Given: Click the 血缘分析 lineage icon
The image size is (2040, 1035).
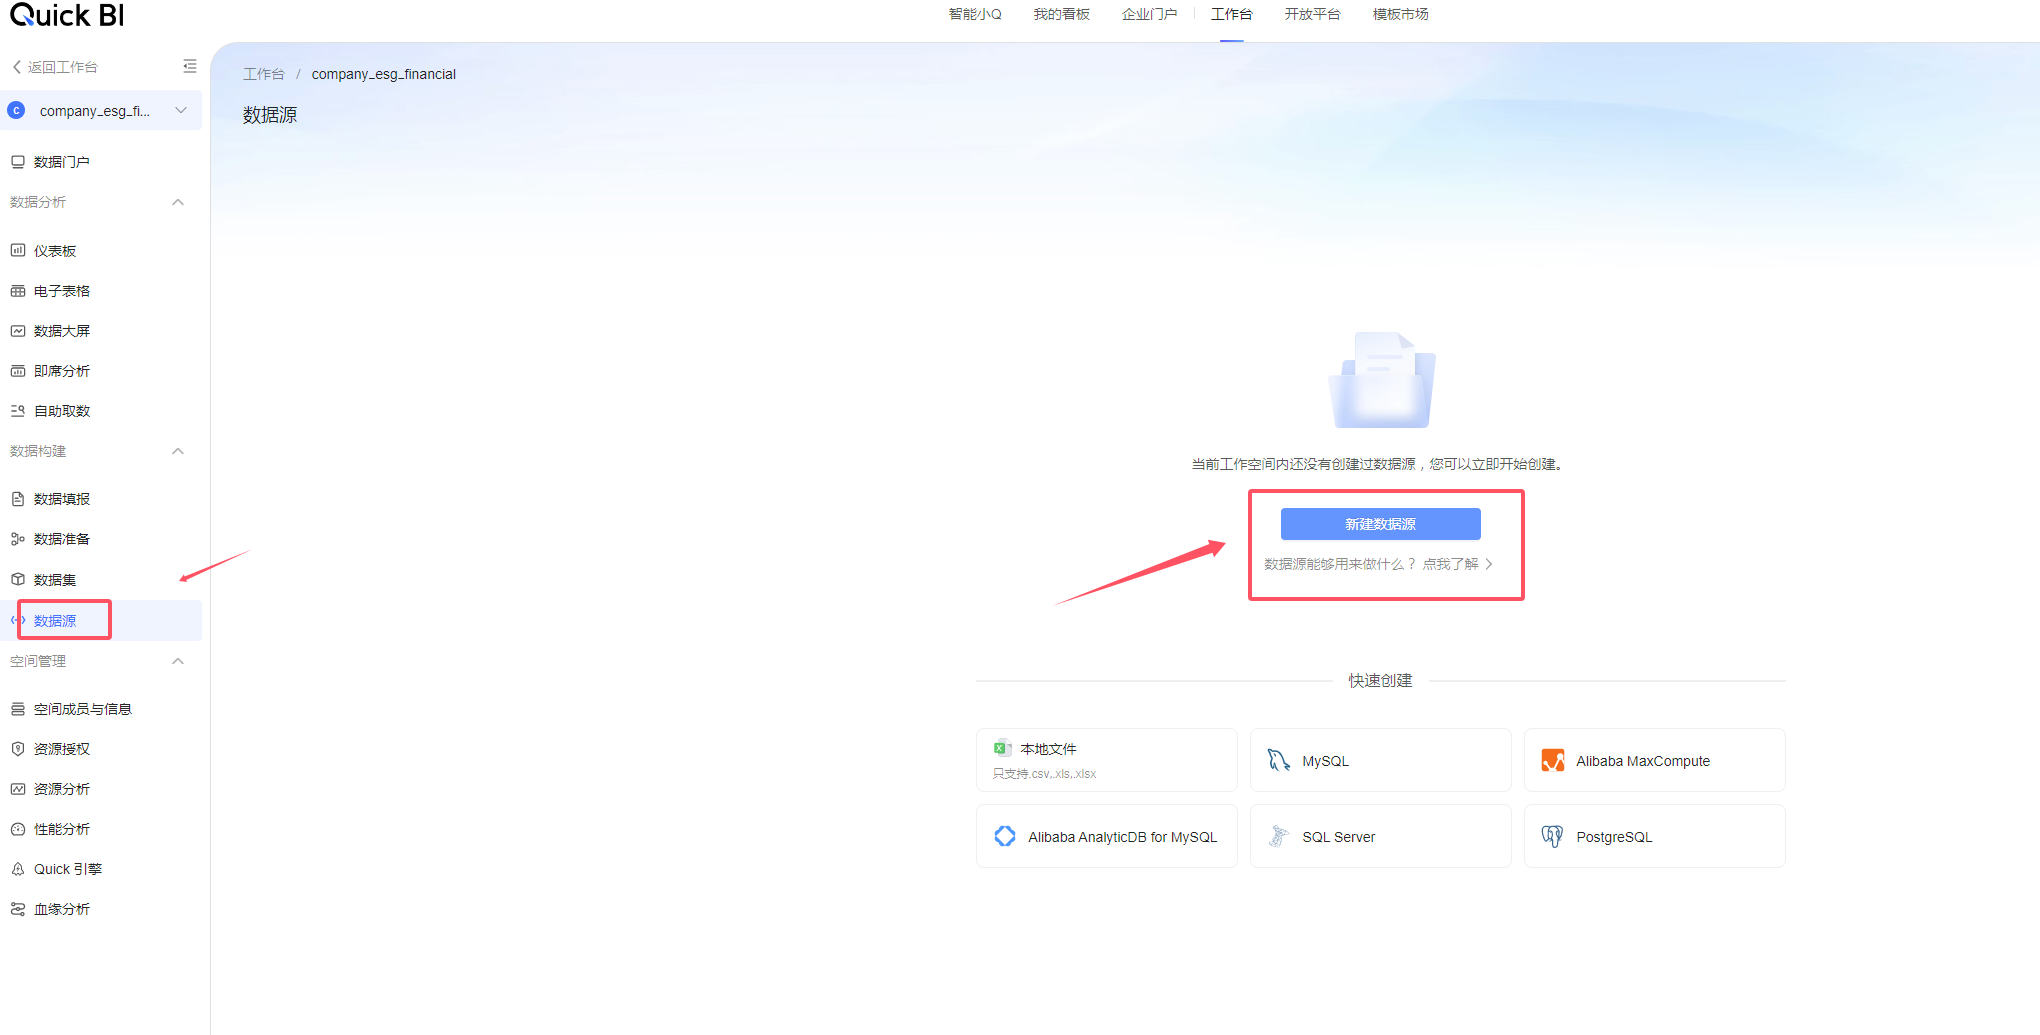Looking at the screenshot, I should pos(18,909).
